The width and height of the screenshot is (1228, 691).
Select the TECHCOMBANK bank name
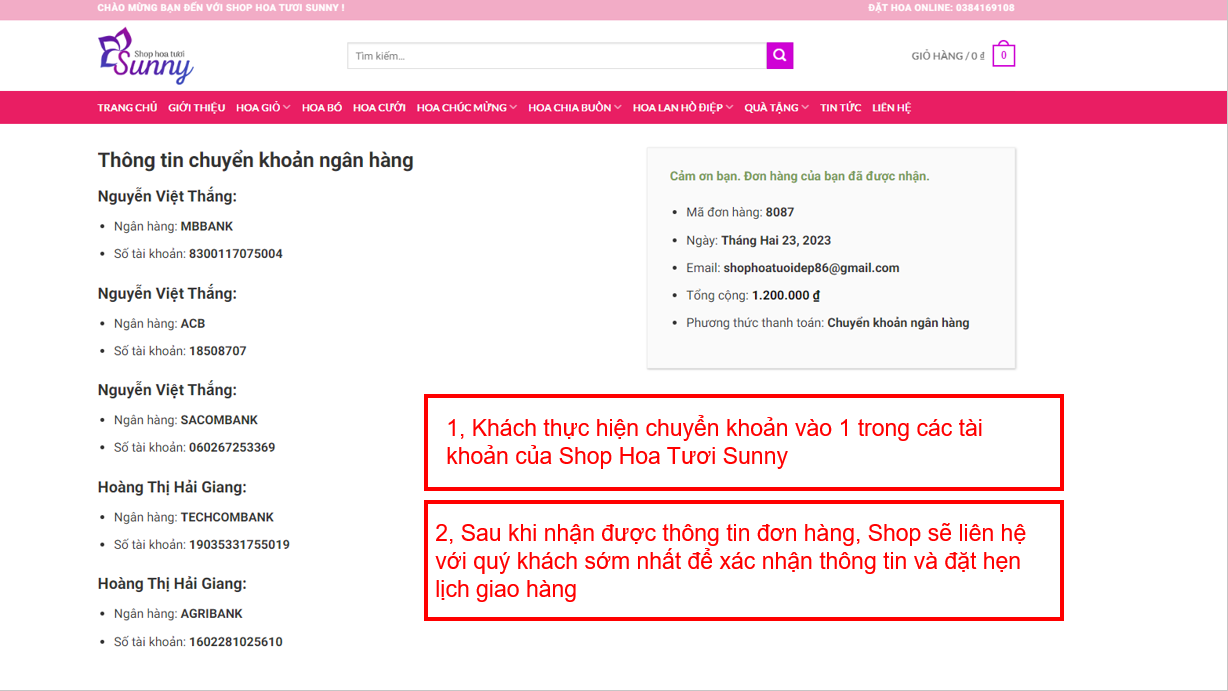pos(228,517)
